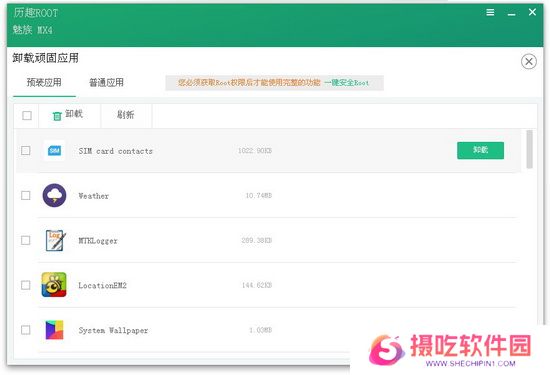This screenshot has width=550, height=375.
Task: Select the Weather app name text
Action: [x=94, y=196]
